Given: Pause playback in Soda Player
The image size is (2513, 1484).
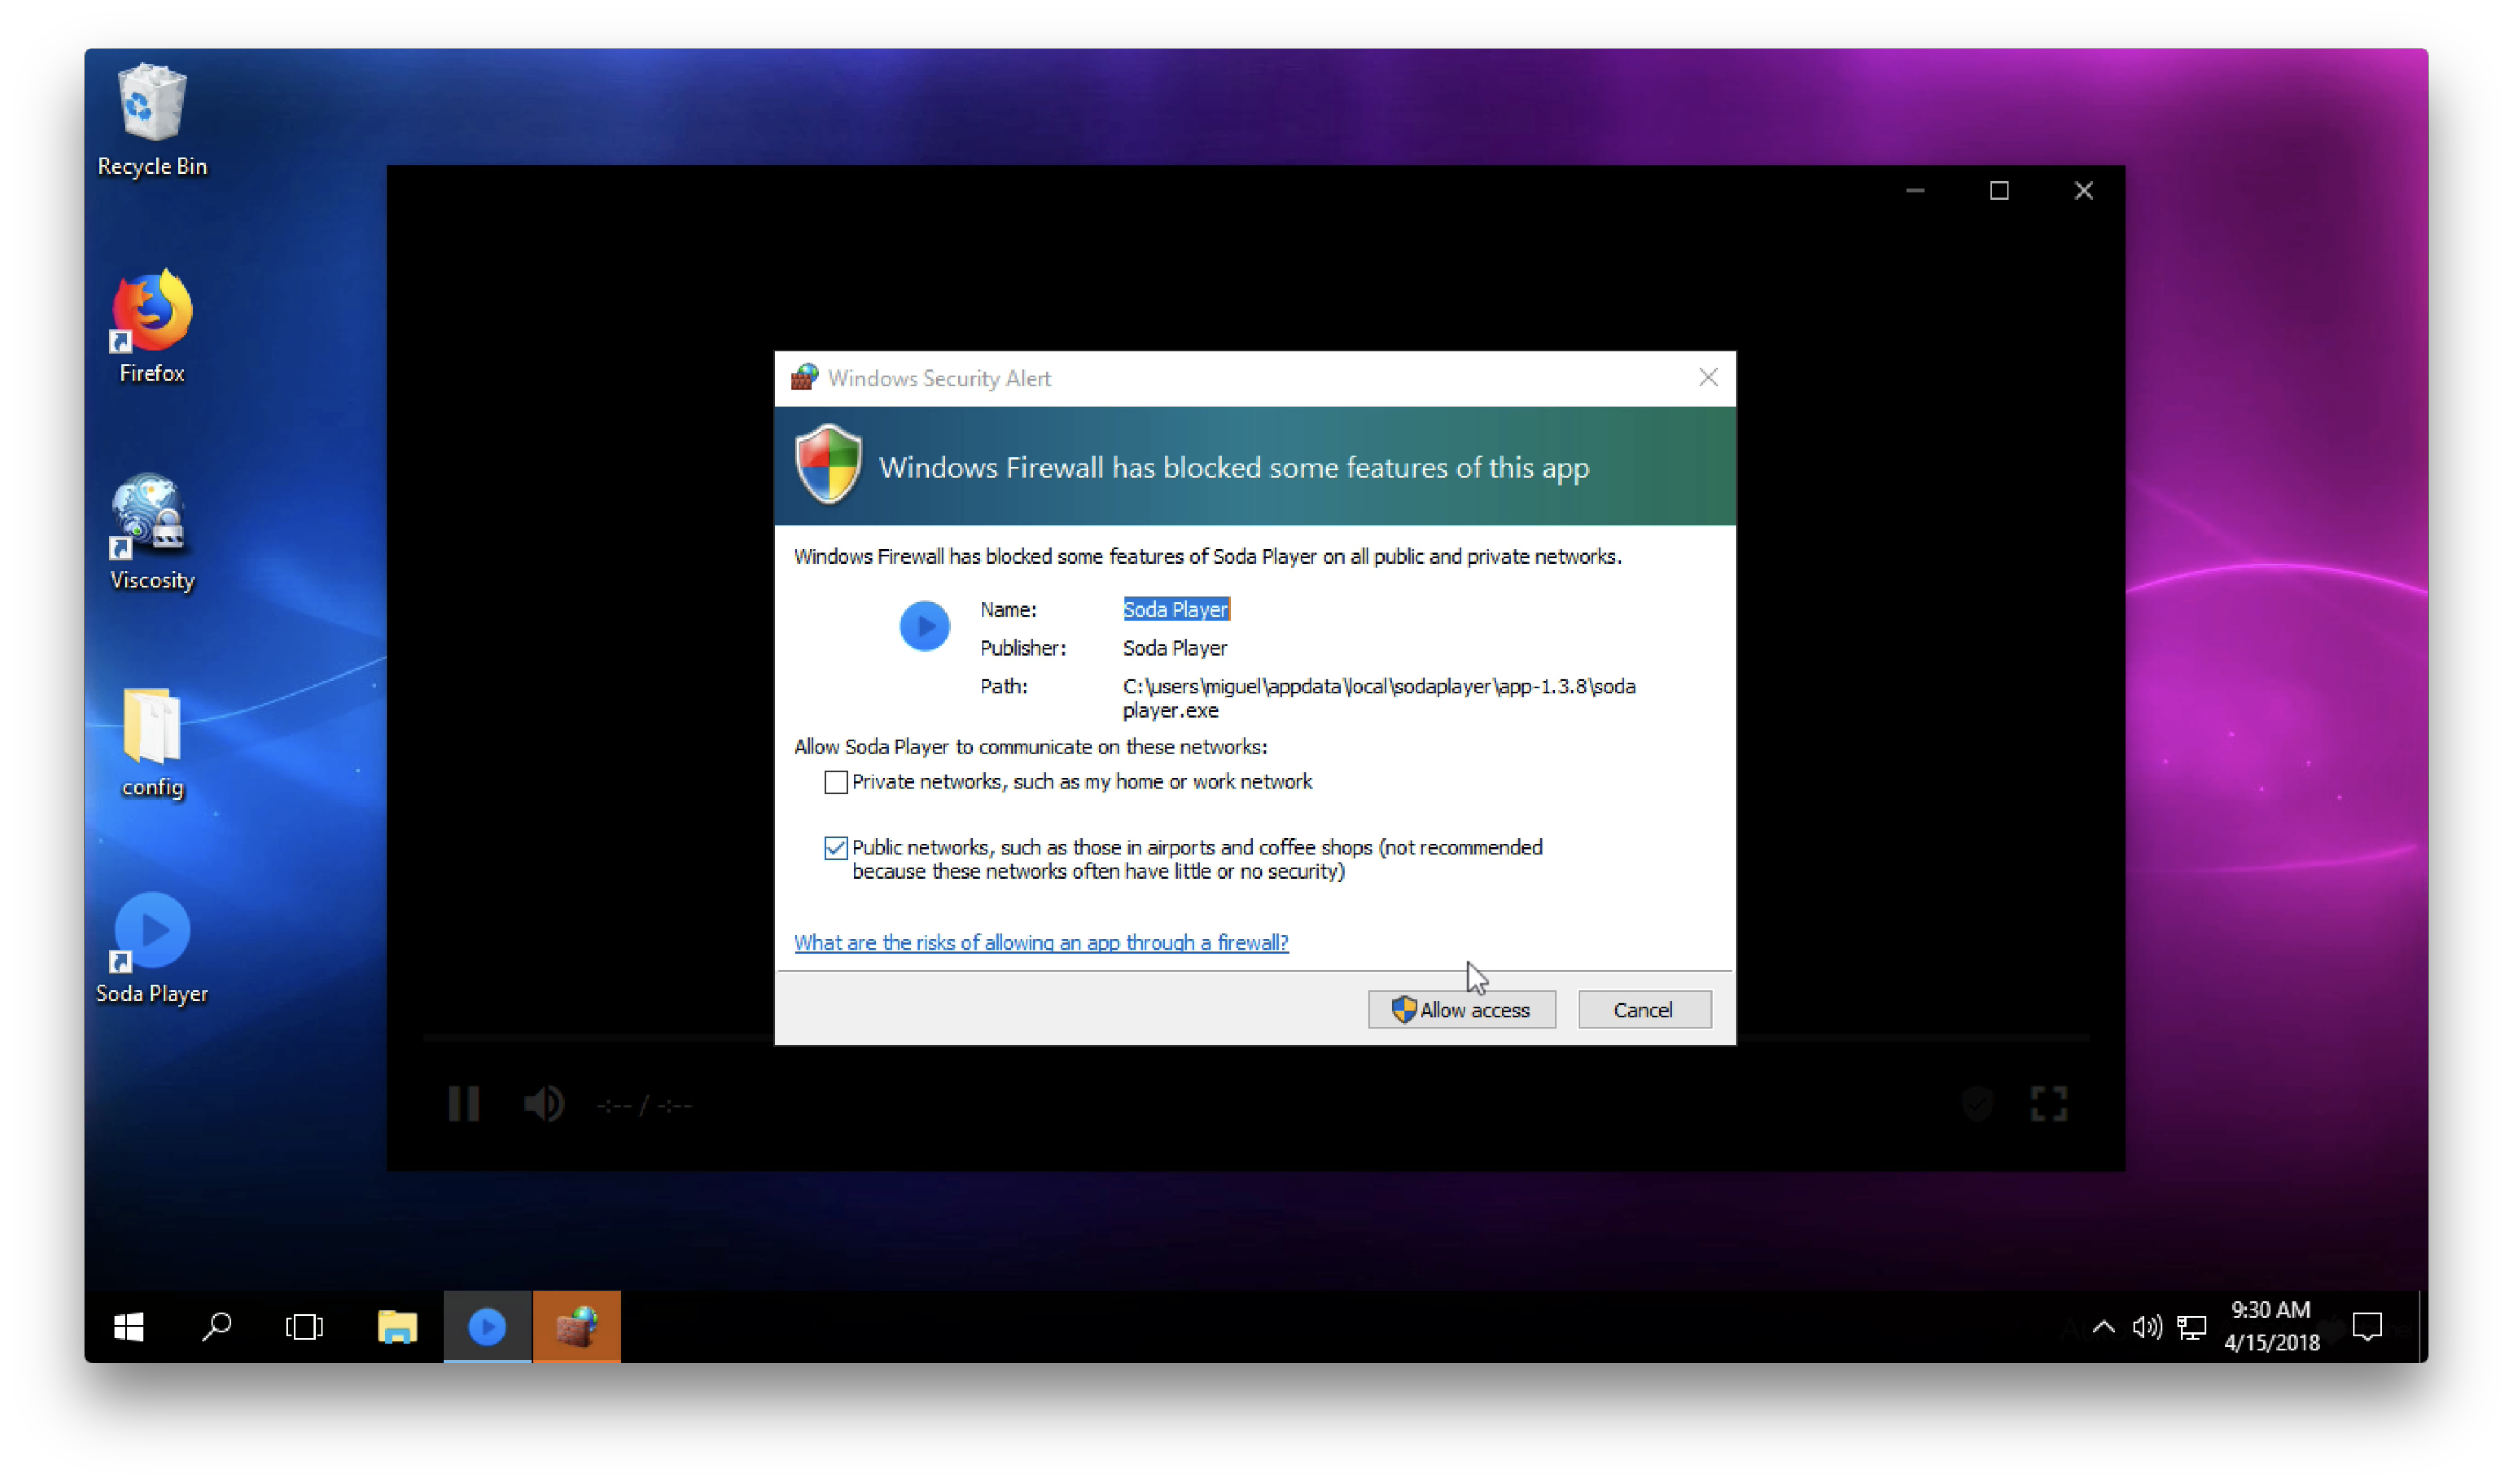Looking at the screenshot, I should [463, 1104].
